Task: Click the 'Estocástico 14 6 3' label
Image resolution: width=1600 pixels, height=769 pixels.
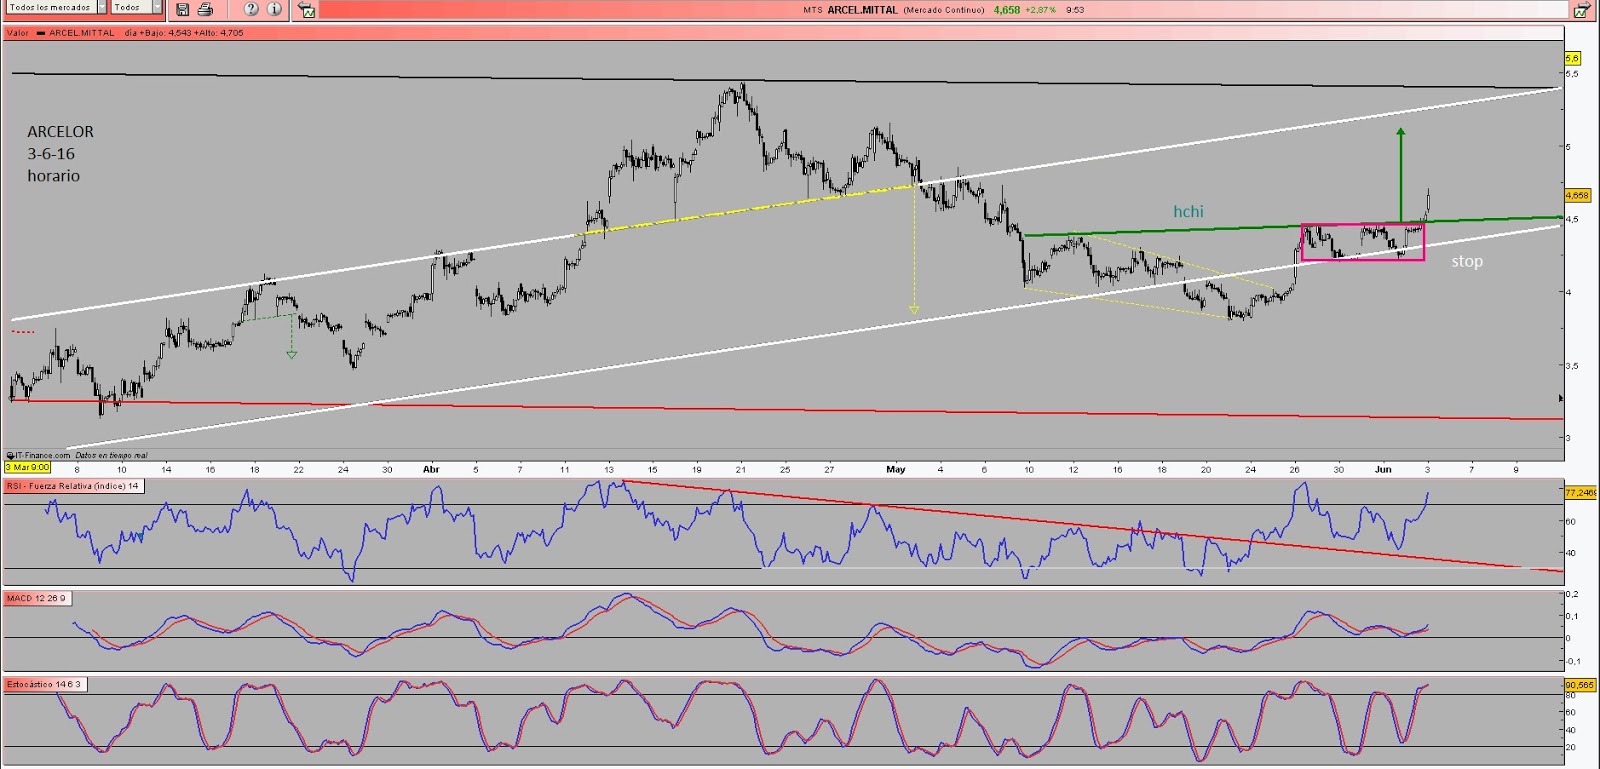Action: tap(45, 684)
